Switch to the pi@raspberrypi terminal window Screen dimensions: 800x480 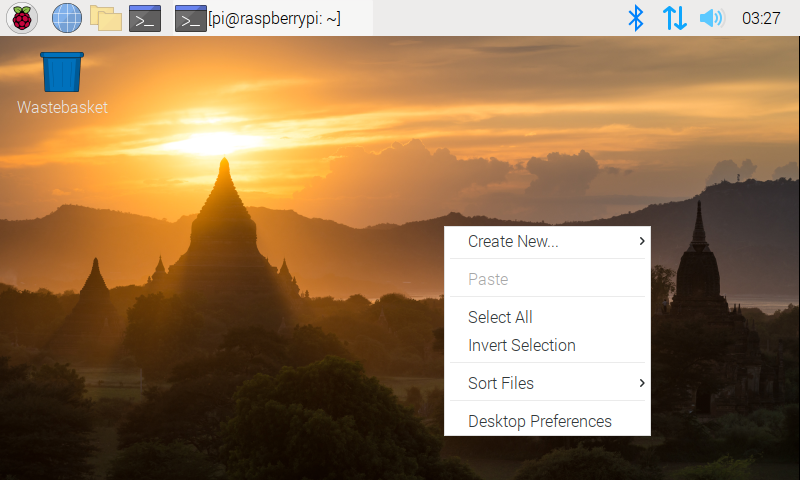pos(260,18)
